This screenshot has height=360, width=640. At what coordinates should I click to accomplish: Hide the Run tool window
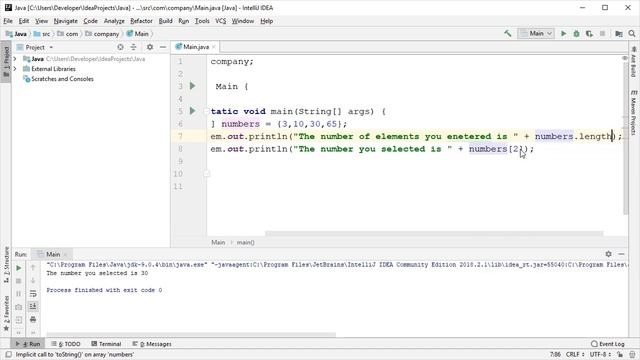coord(621,254)
